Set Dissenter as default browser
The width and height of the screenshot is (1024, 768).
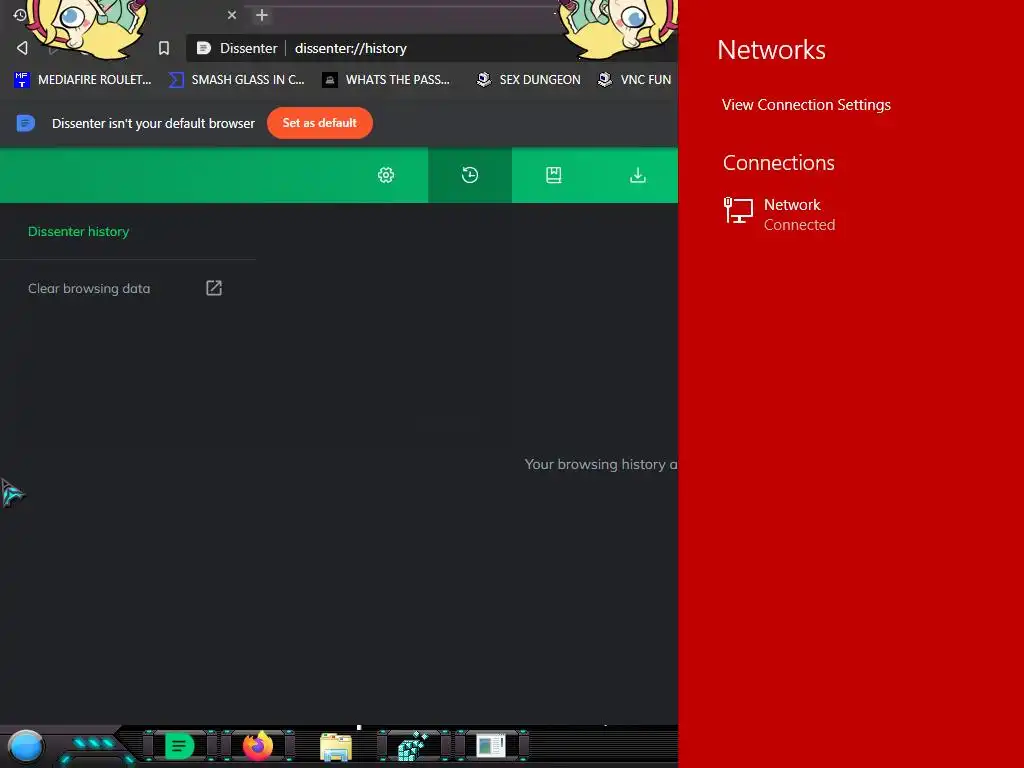[x=320, y=123]
